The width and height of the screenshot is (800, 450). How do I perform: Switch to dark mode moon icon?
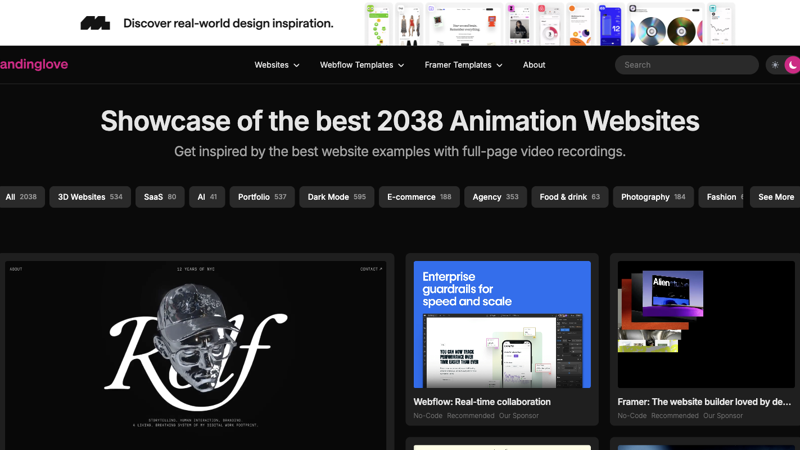click(x=792, y=65)
